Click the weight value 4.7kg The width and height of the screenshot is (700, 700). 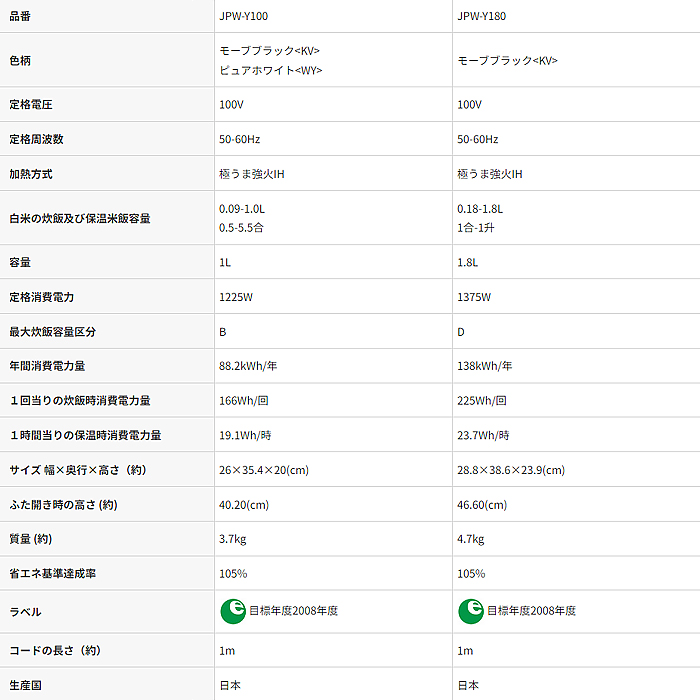471,539
